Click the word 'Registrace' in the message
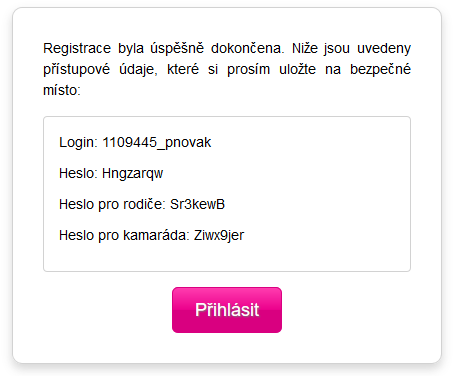The height and width of the screenshot is (376, 457). coord(77,49)
